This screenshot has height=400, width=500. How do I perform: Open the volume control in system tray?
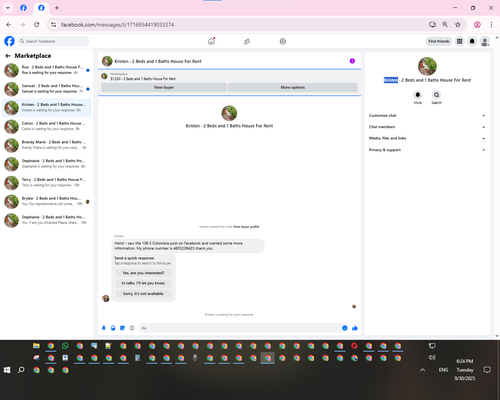tap(432, 358)
